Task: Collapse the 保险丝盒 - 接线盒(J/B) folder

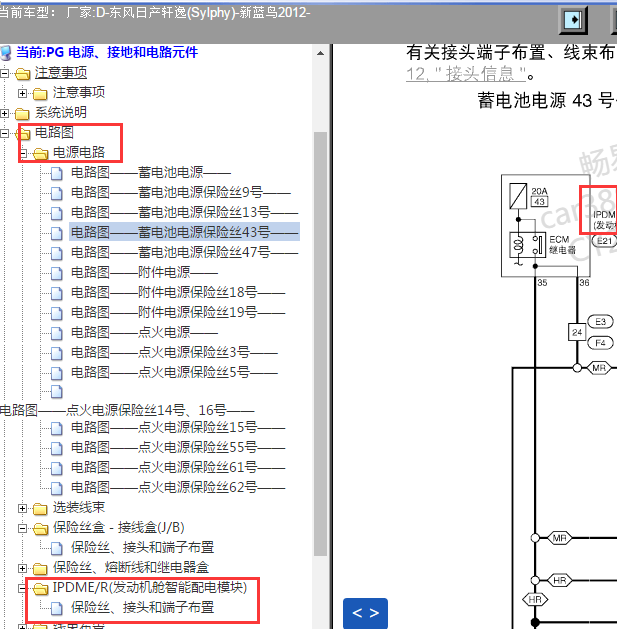Action: (22, 529)
